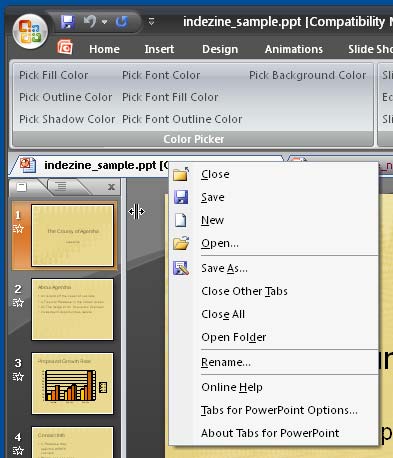Select slide 3 chart thumbnail
Screen dimensions: 393x458
coord(72,383)
